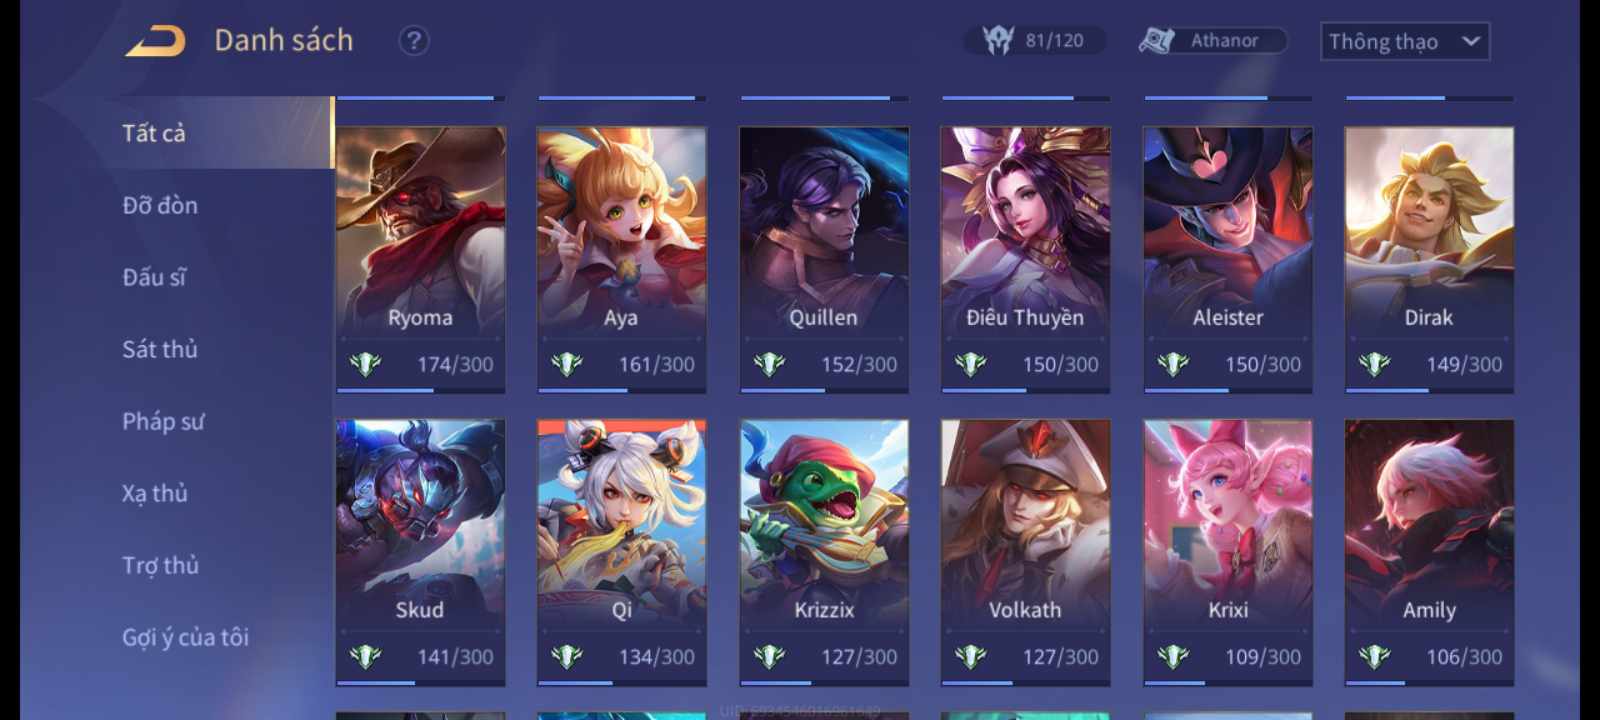Open the question mark help icon
The image size is (1600, 720).
pyautogui.click(x=414, y=41)
